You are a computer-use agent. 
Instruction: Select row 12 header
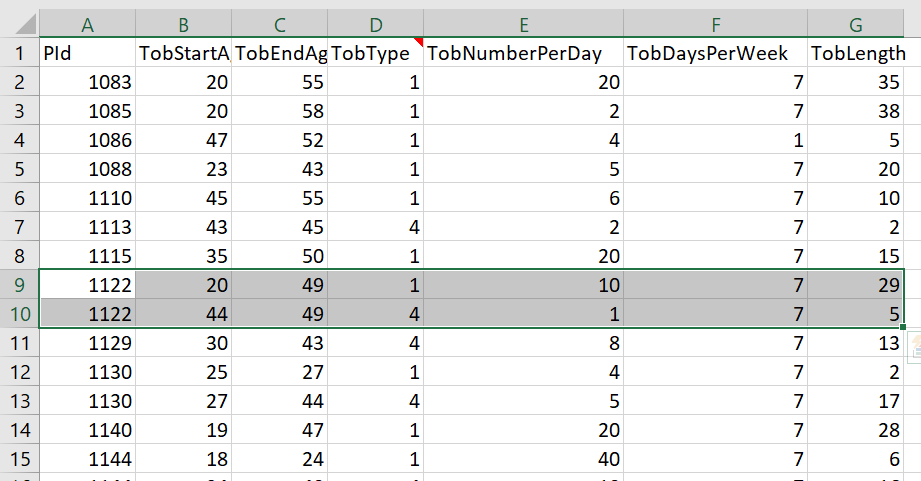coord(19,371)
